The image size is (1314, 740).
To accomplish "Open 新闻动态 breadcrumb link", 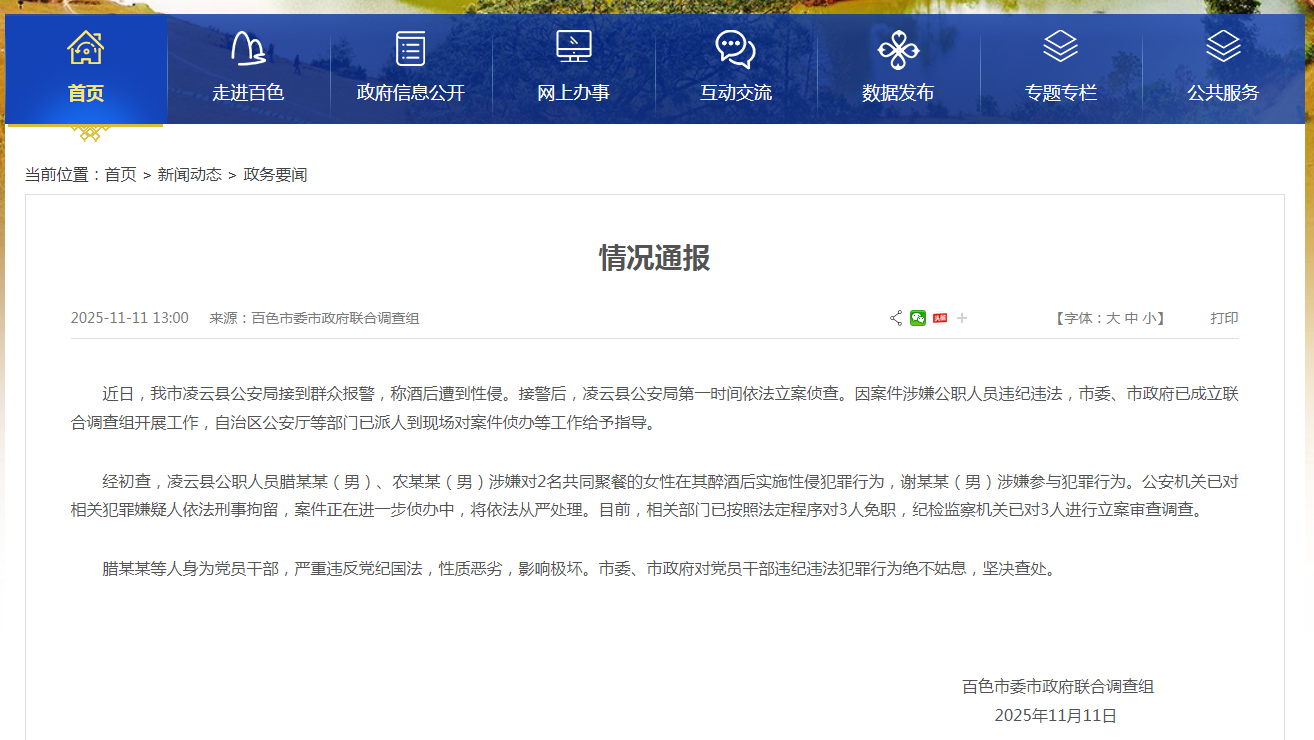I will click(189, 174).
